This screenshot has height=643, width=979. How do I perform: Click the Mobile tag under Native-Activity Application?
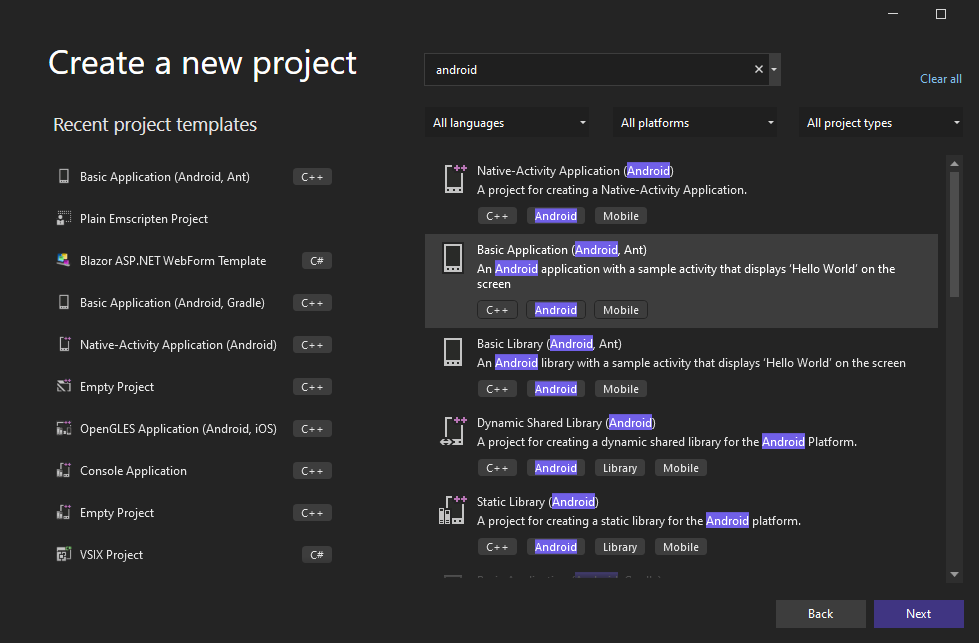pyautogui.click(x=621, y=216)
